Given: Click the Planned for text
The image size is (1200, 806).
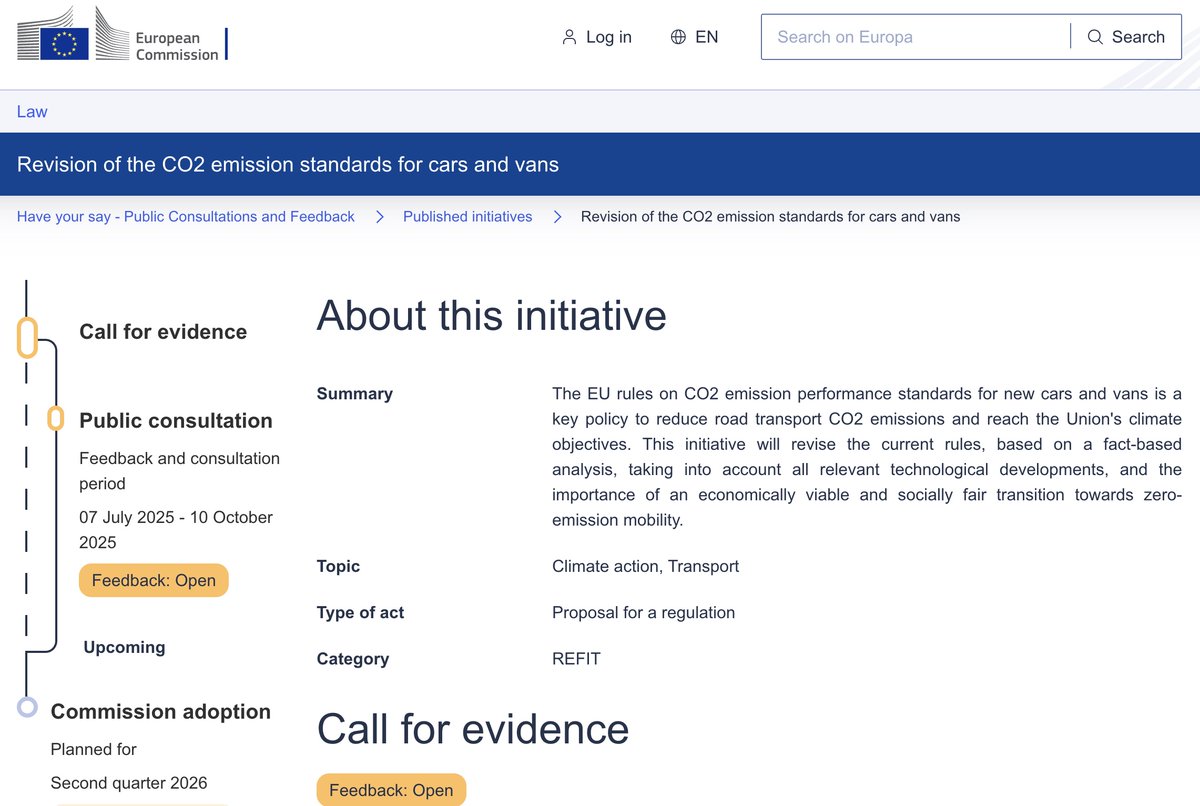Looking at the screenshot, I should click(x=94, y=749).
